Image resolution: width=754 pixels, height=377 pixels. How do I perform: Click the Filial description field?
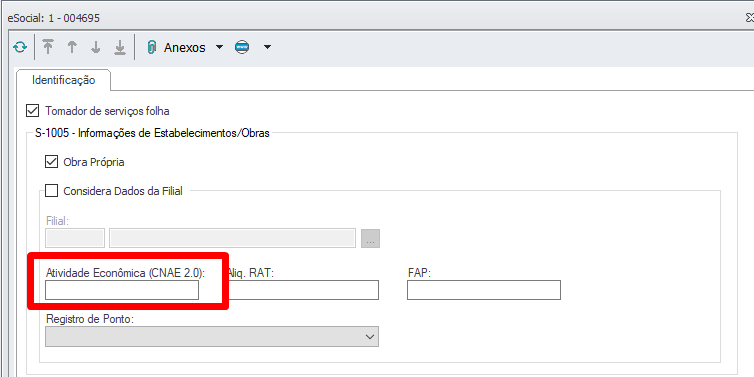point(233,238)
